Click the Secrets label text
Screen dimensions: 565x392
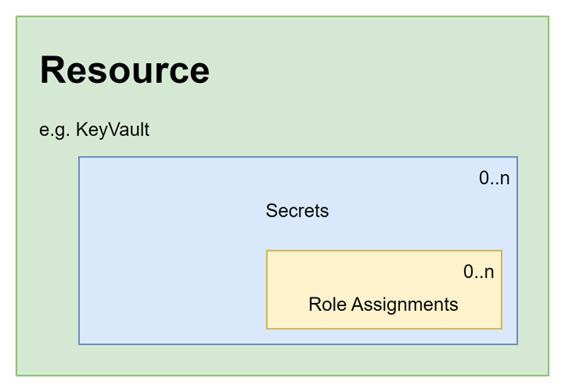coord(297,210)
